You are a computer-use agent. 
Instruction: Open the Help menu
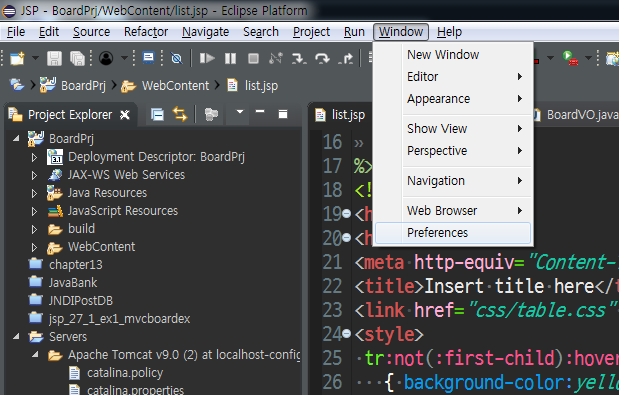point(449,32)
